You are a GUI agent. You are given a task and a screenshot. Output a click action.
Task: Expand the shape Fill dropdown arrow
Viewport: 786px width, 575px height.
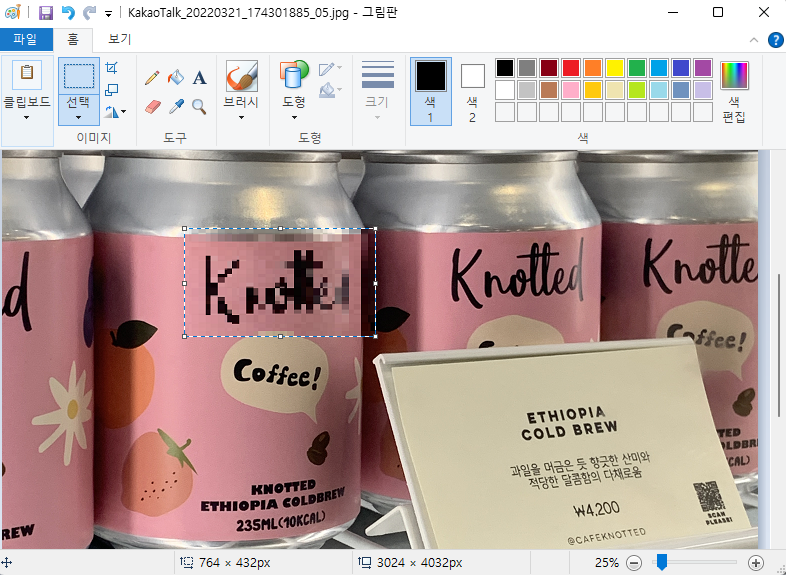[x=339, y=90]
